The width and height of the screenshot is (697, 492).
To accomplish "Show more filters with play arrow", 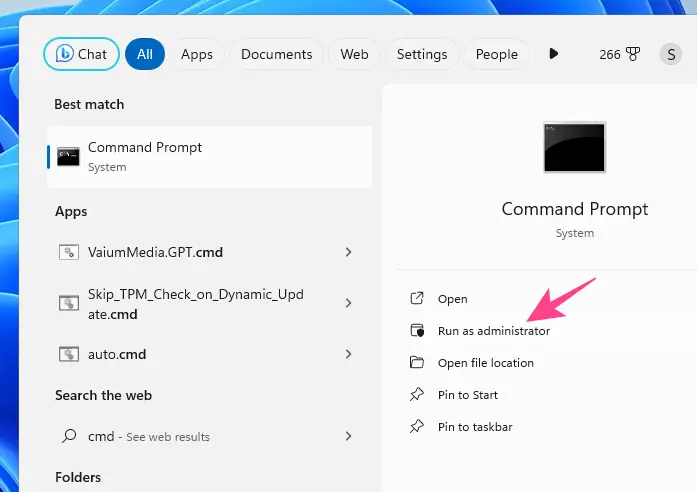I will (x=553, y=54).
